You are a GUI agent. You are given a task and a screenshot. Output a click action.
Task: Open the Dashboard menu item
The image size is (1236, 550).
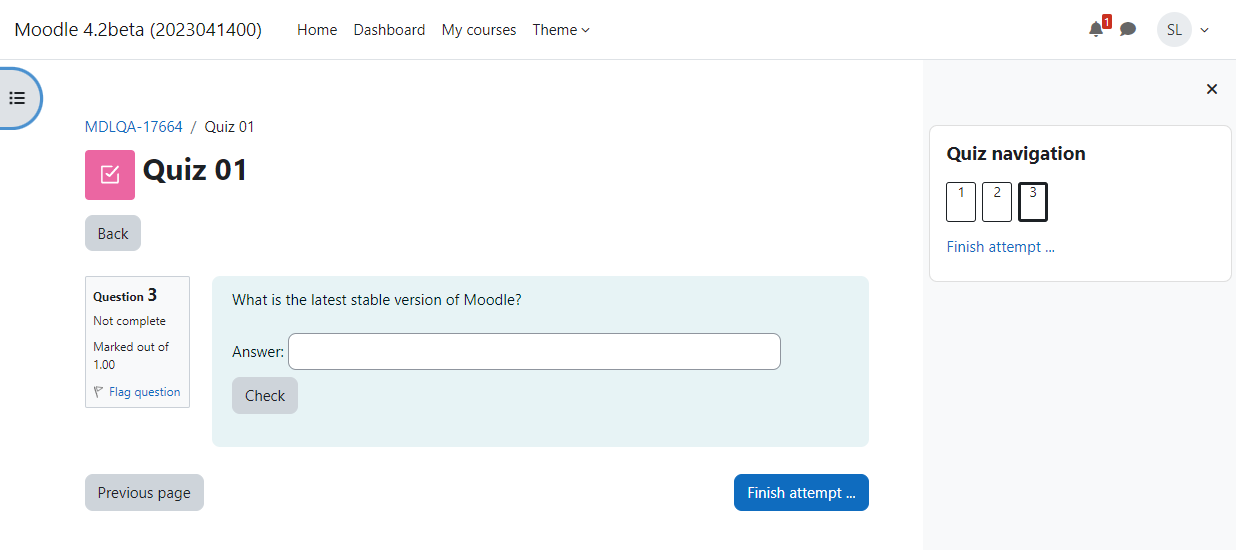(x=389, y=30)
